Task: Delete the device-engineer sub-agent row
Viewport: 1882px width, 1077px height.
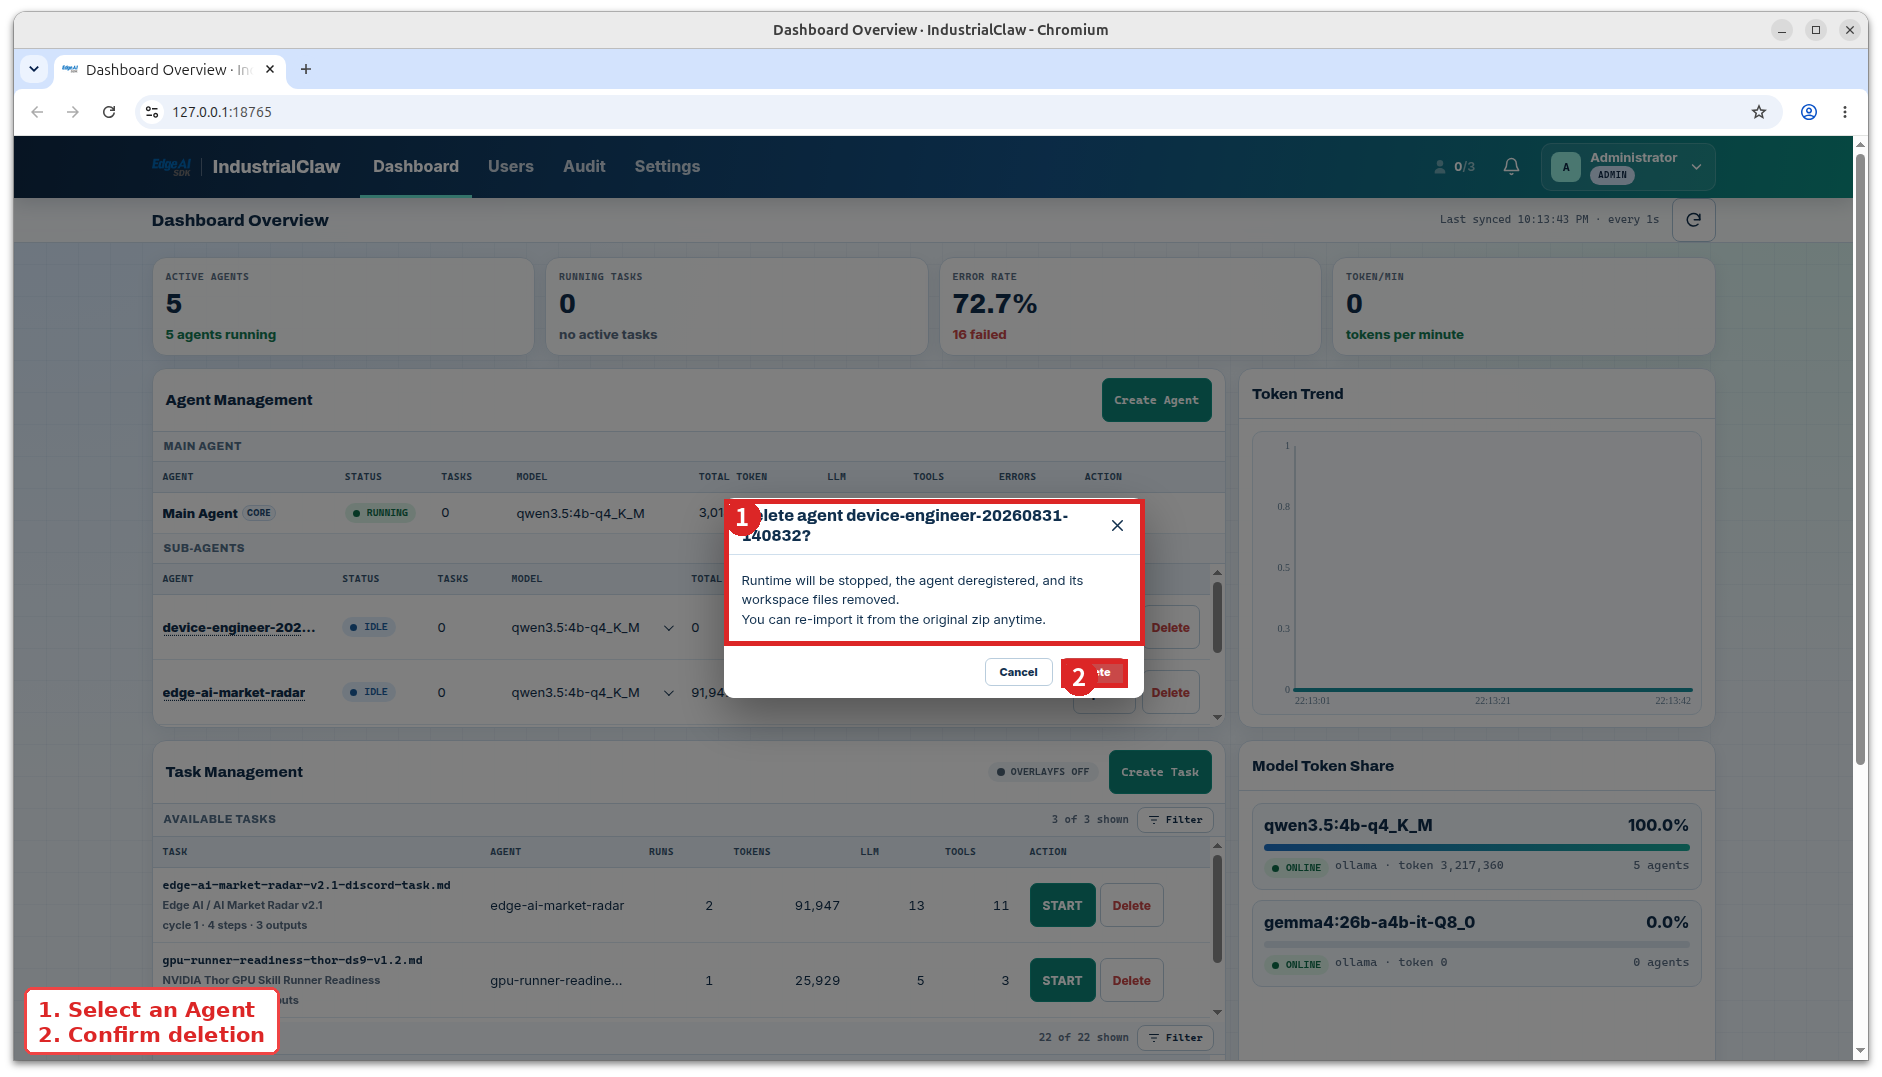Action: click(x=1170, y=628)
